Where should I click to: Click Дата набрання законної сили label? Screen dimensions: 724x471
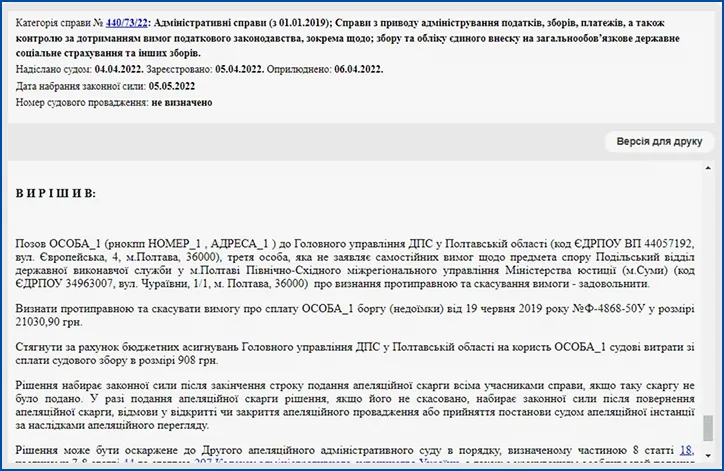pyautogui.click(x=81, y=86)
